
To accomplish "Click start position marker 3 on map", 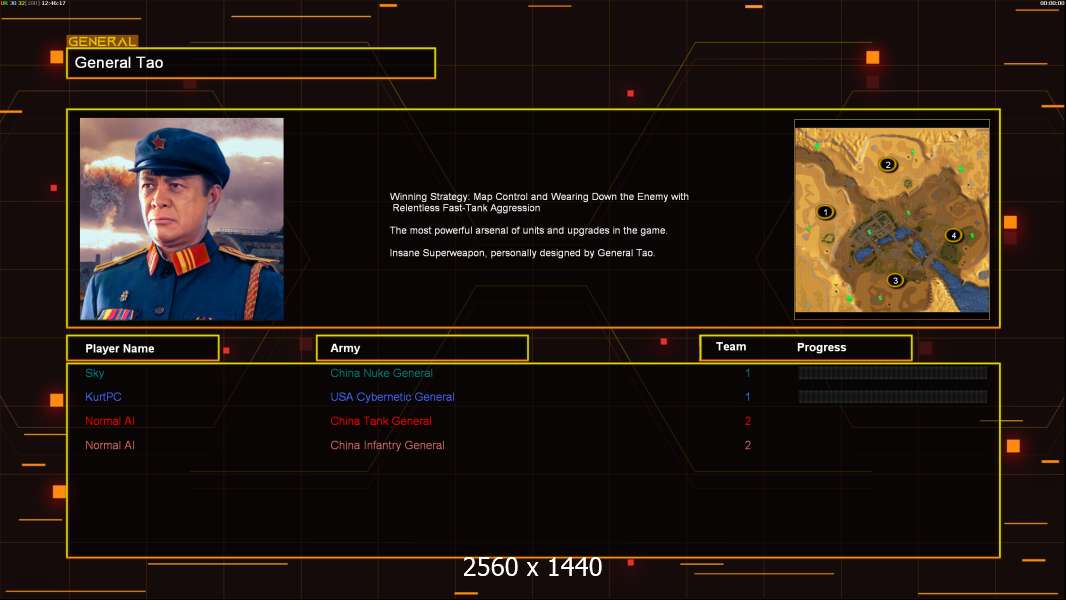I will point(895,280).
